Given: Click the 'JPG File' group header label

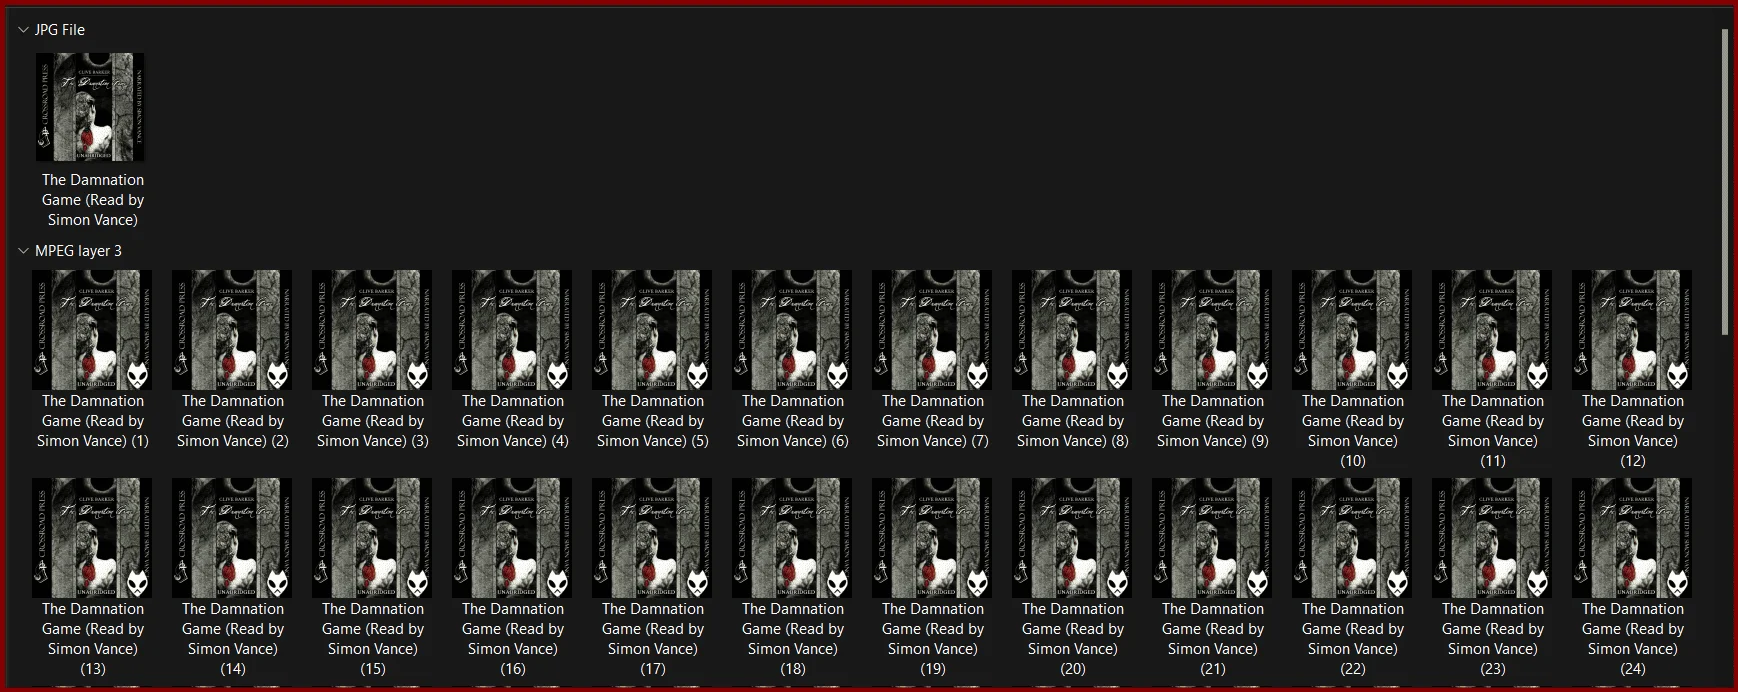Looking at the screenshot, I should [60, 30].
